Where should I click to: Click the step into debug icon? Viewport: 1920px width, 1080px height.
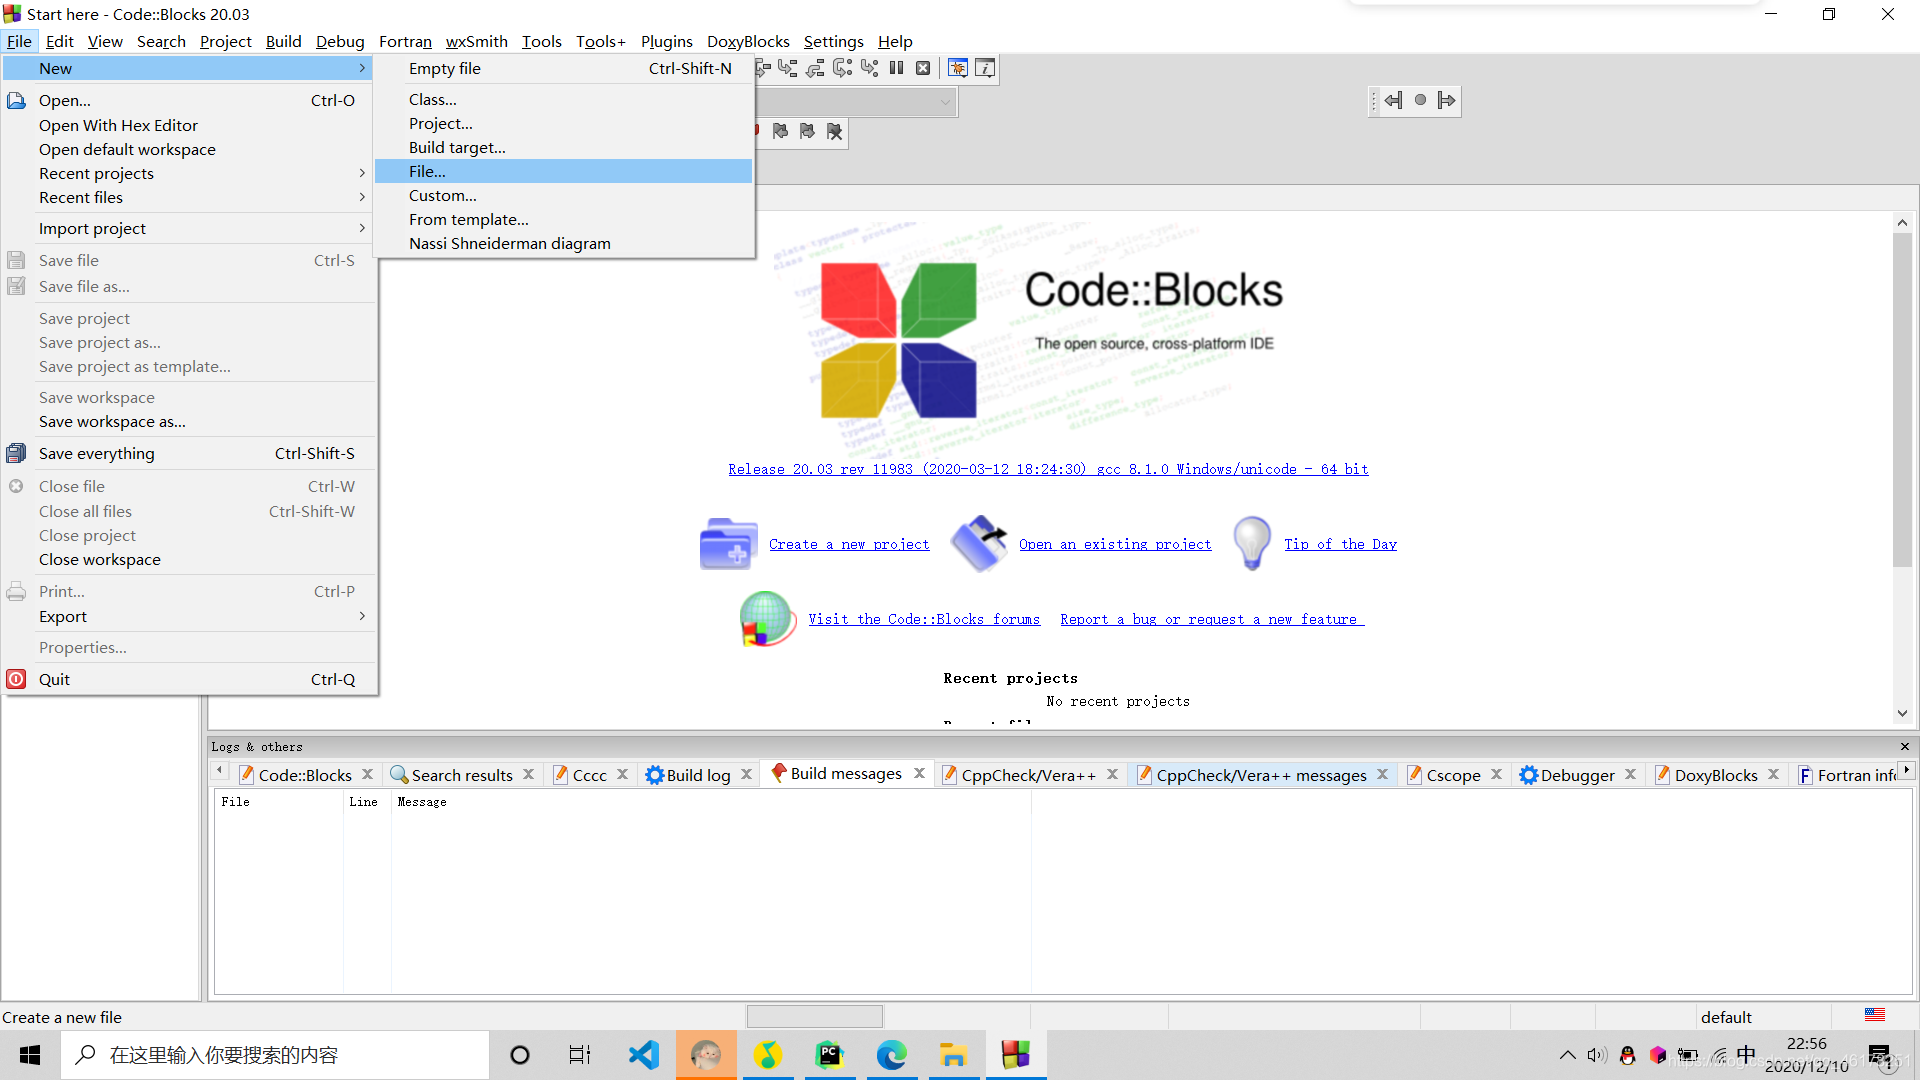point(788,68)
